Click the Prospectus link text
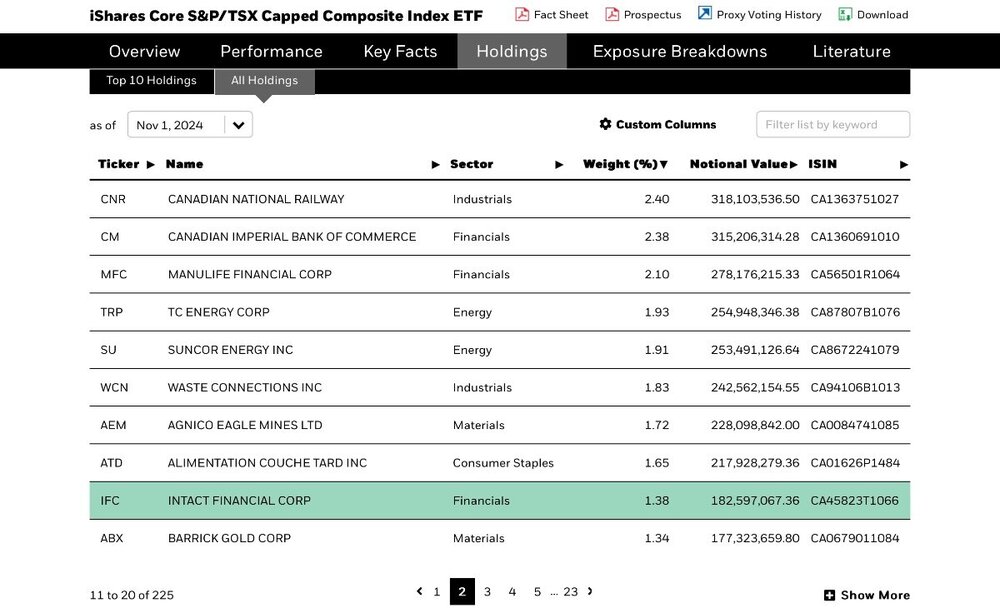The height and width of the screenshot is (613, 1000). [652, 15]
